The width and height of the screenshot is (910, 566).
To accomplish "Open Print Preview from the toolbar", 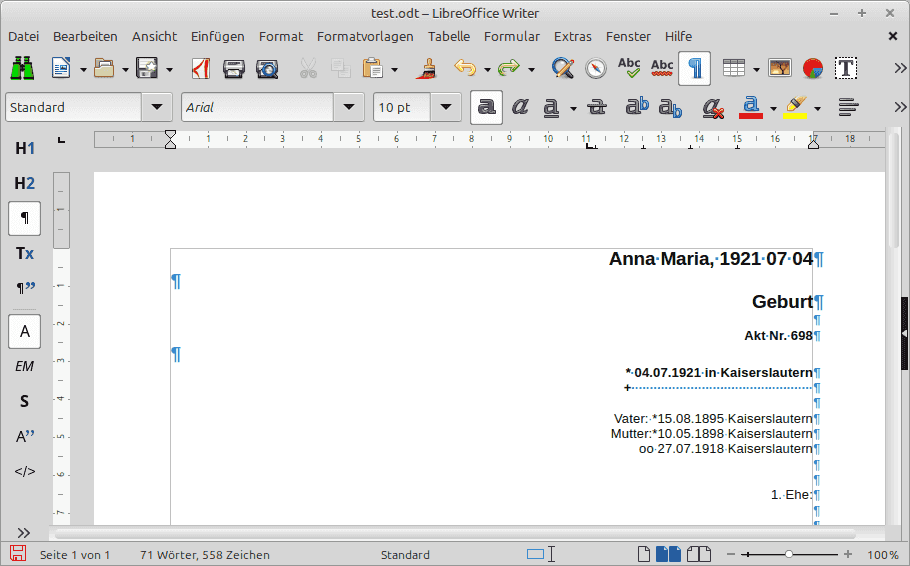I will pyautogui.click(x=267, y=68).
